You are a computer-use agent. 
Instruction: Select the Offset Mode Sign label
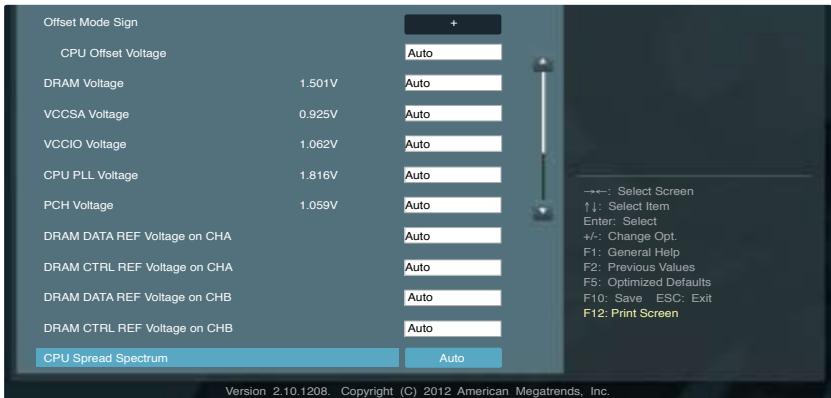(91, 22)
